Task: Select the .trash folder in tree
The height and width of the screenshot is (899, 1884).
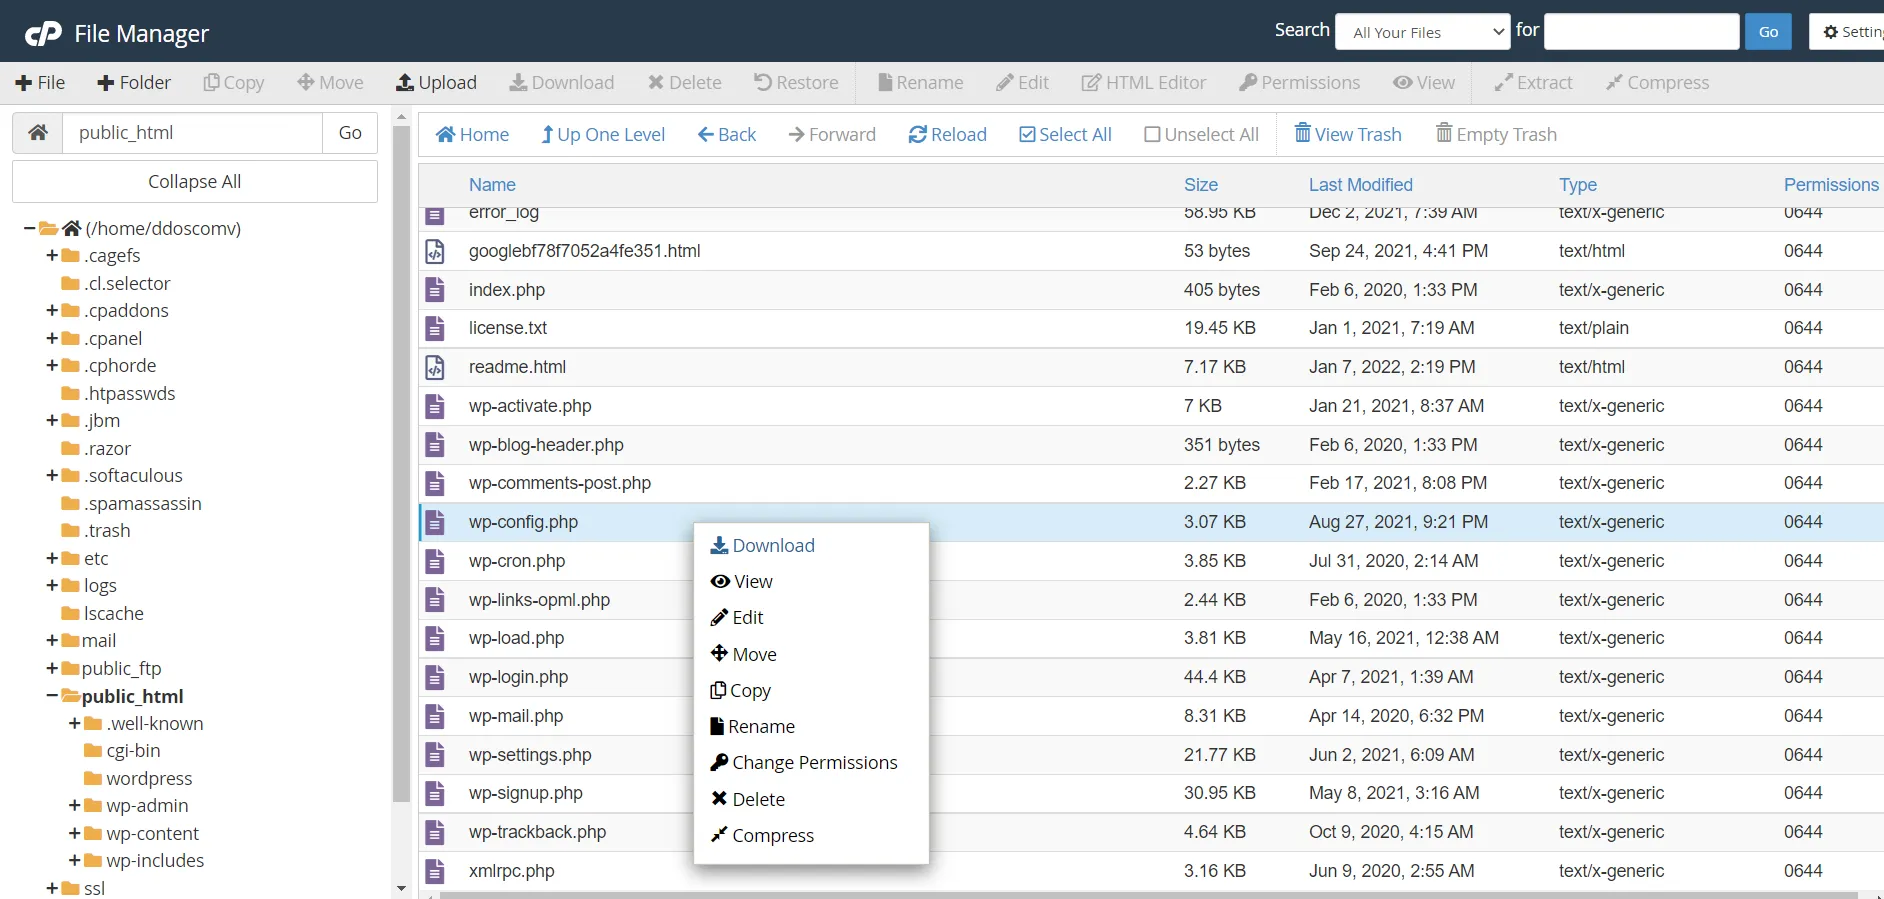Action: 107,530
